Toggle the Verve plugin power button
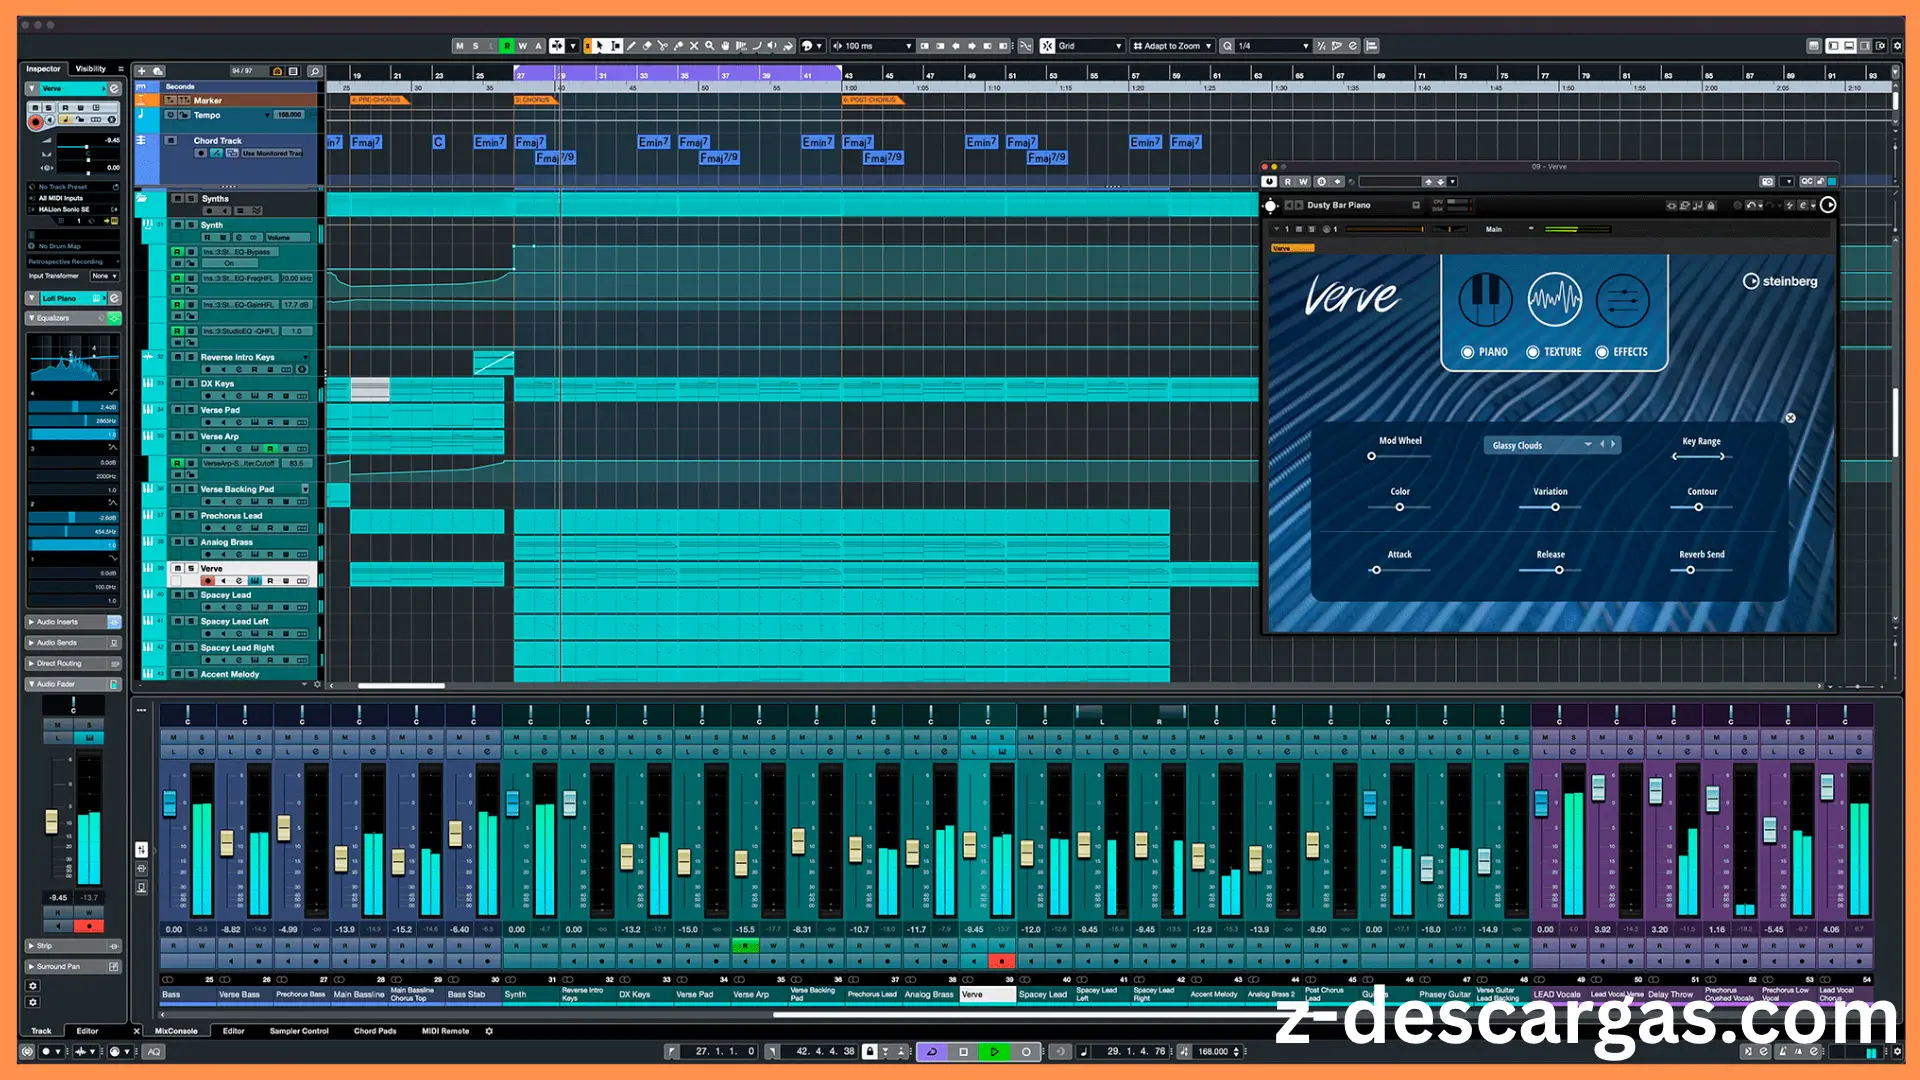 pos(1269,181)
